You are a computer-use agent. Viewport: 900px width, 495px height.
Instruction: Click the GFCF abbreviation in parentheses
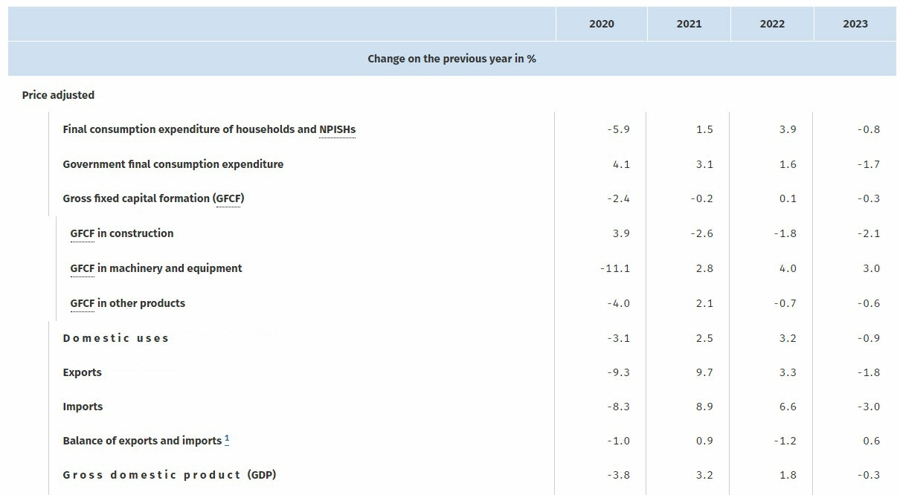[228, 199]
